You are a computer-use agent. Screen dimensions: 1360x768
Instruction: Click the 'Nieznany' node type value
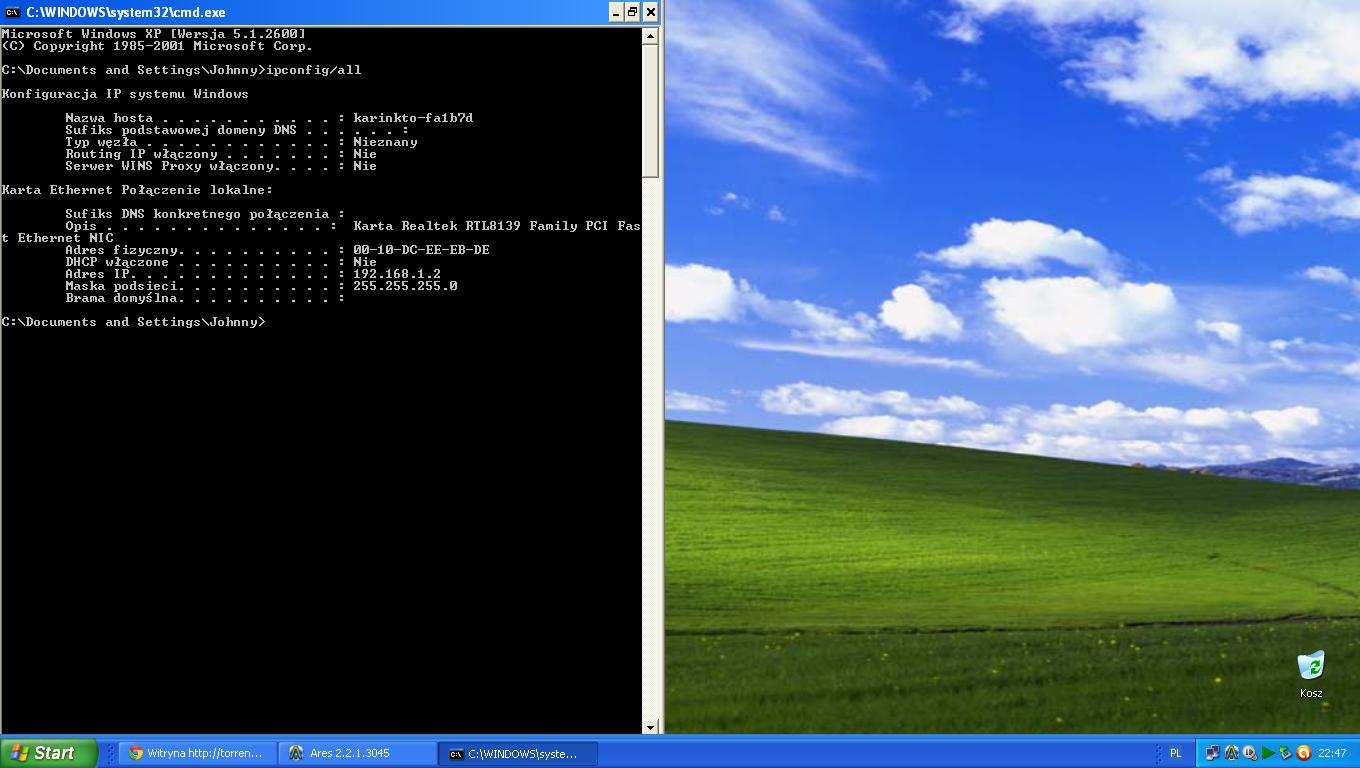coord(385,142)
